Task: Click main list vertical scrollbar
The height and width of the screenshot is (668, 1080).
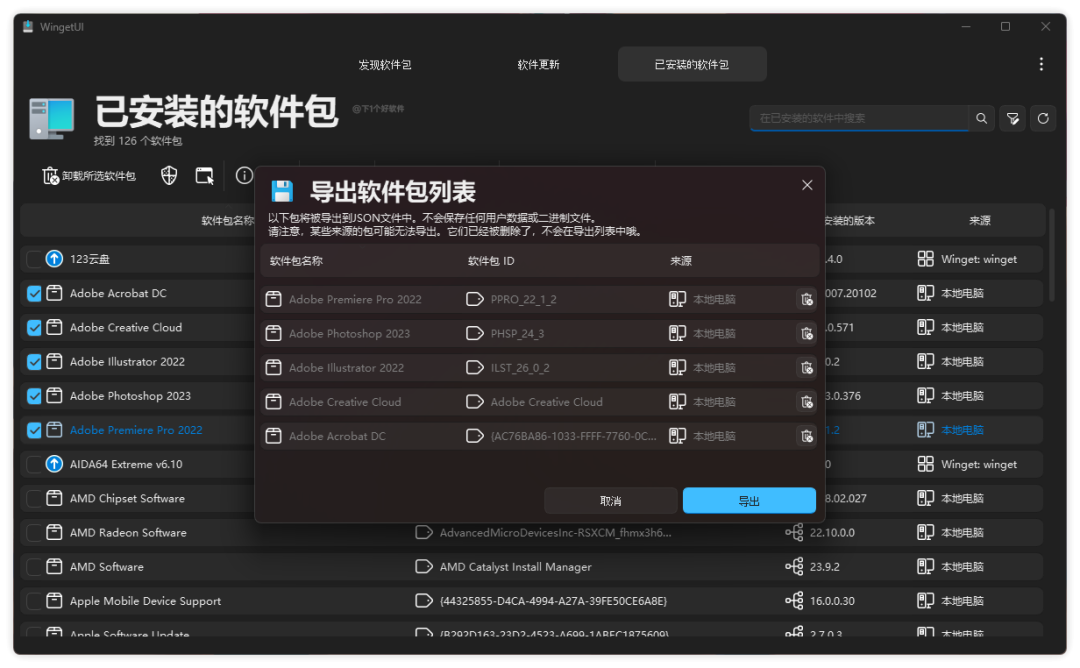Action: [x=1052, y=255]
